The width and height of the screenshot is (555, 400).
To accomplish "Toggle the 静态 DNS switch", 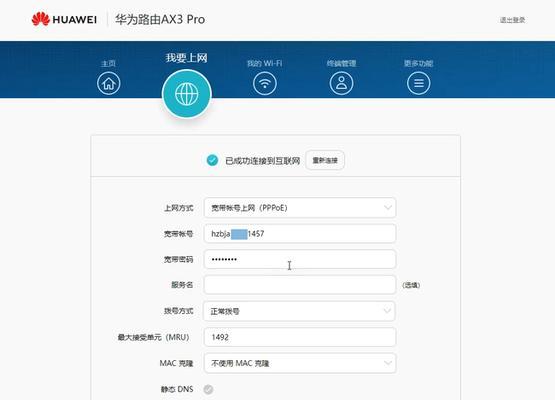I will pos(208,389).
